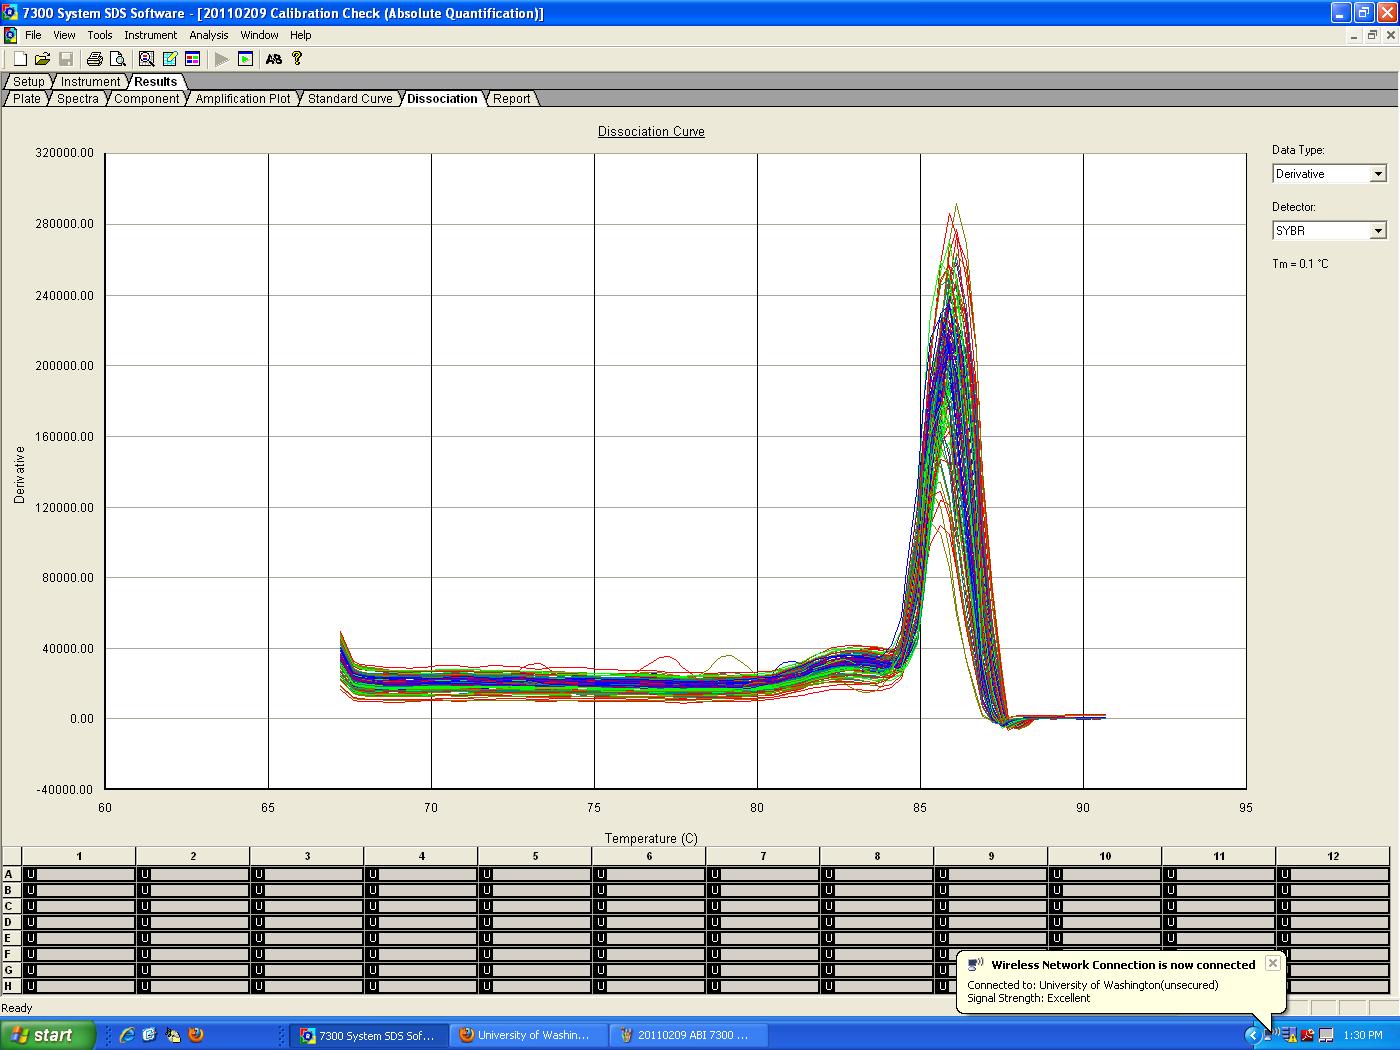Open Print Preview from the toolbar
1400x1050 pixels.
[118, 59]
